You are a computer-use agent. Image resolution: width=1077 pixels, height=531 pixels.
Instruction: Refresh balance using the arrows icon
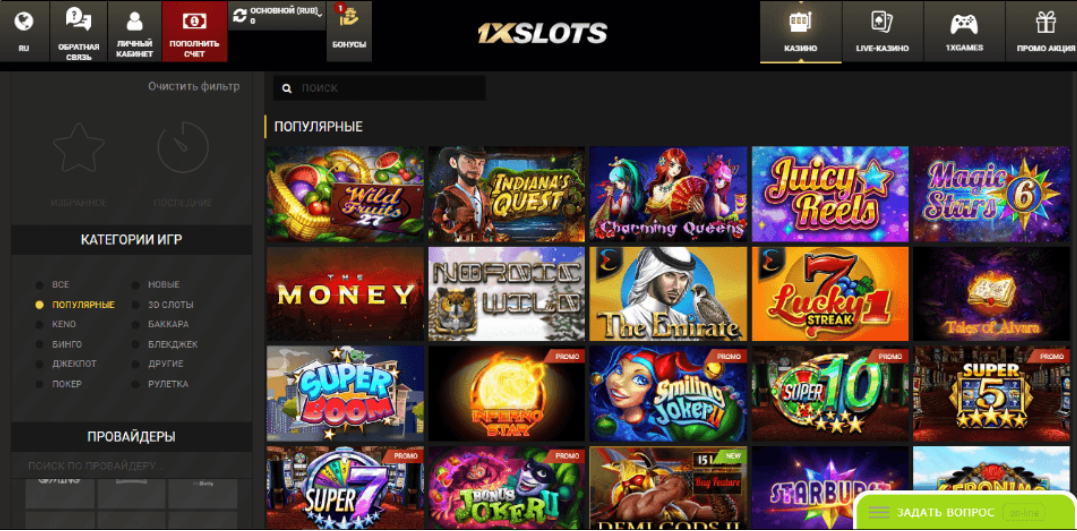[240, 14]
